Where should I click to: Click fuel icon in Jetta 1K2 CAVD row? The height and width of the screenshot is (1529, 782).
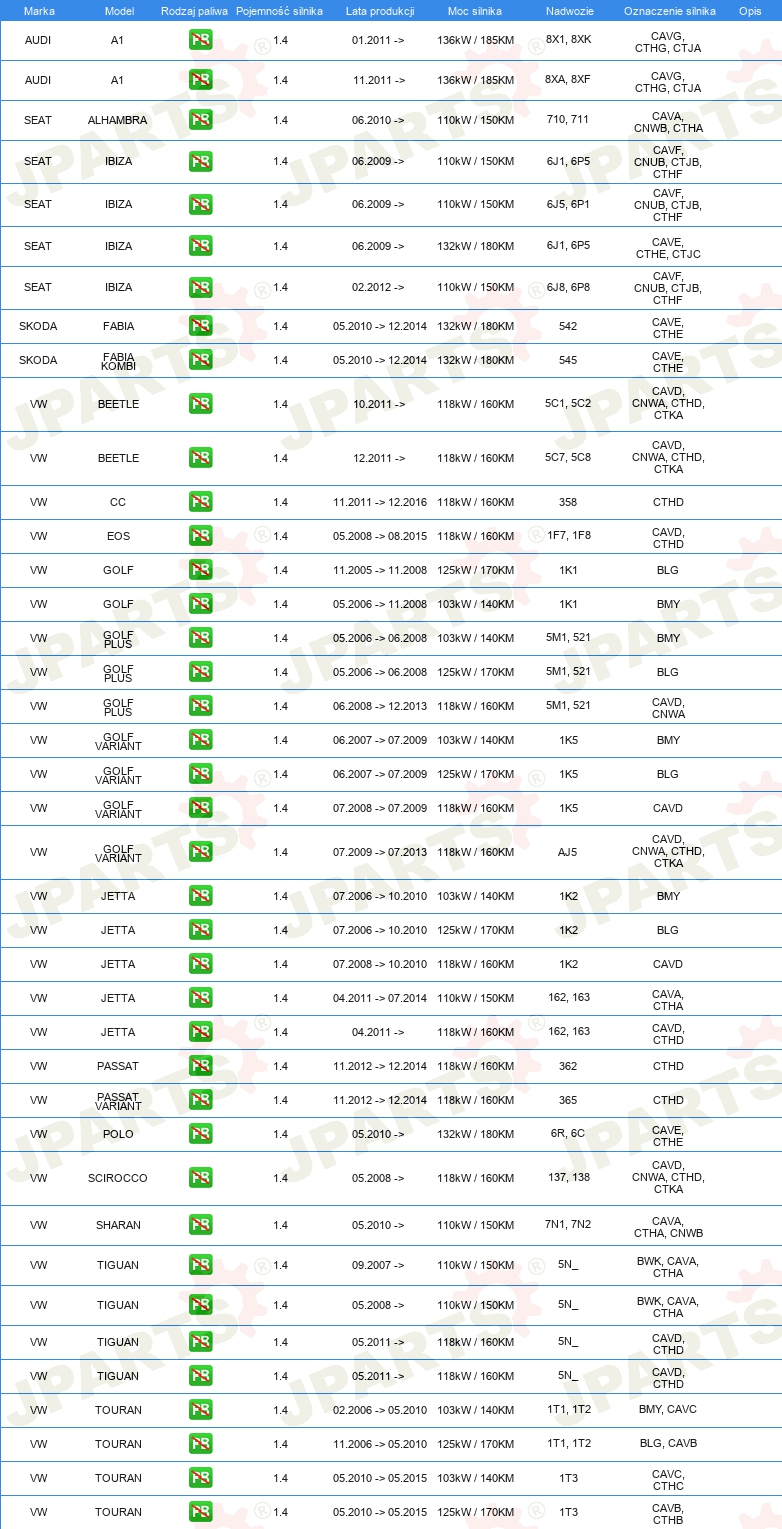pyautogui.click(x=200, y=964)
